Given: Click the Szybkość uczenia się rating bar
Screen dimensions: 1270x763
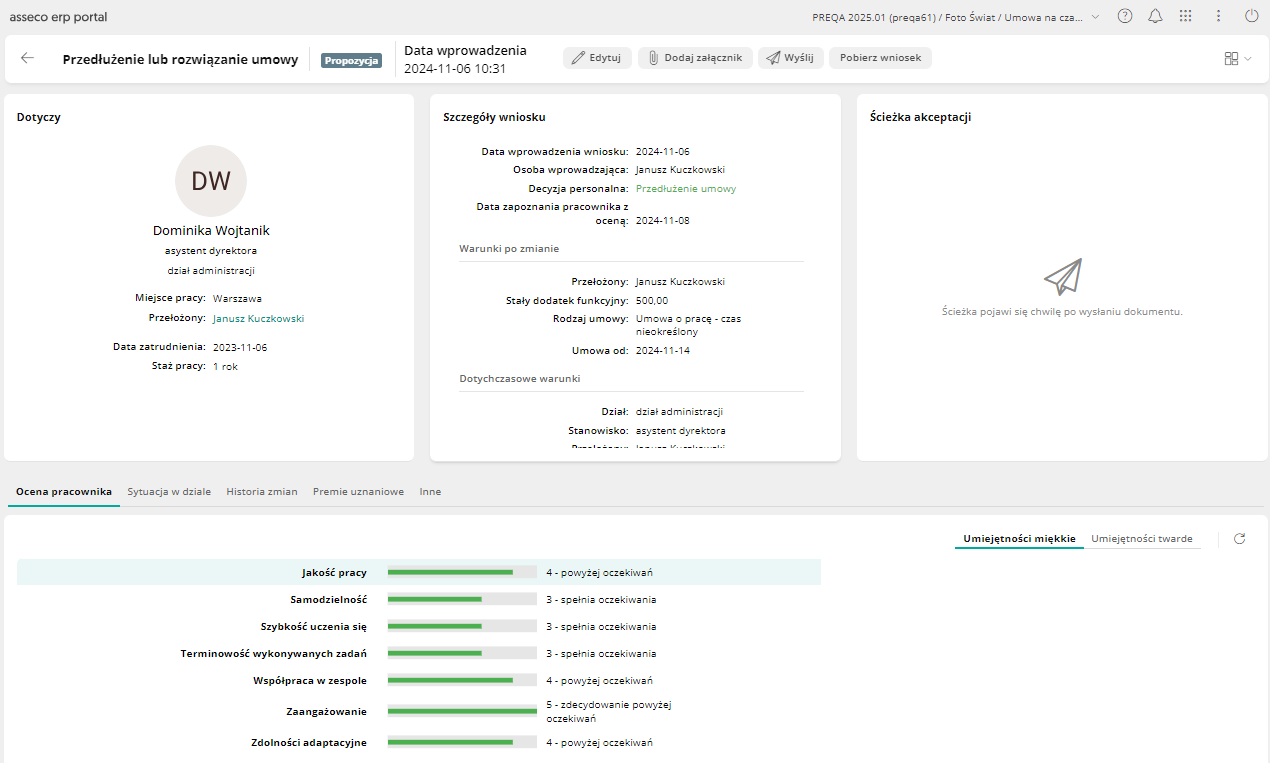Looking at the screenshot, I should pyautogui.click(x=462, y=627).
